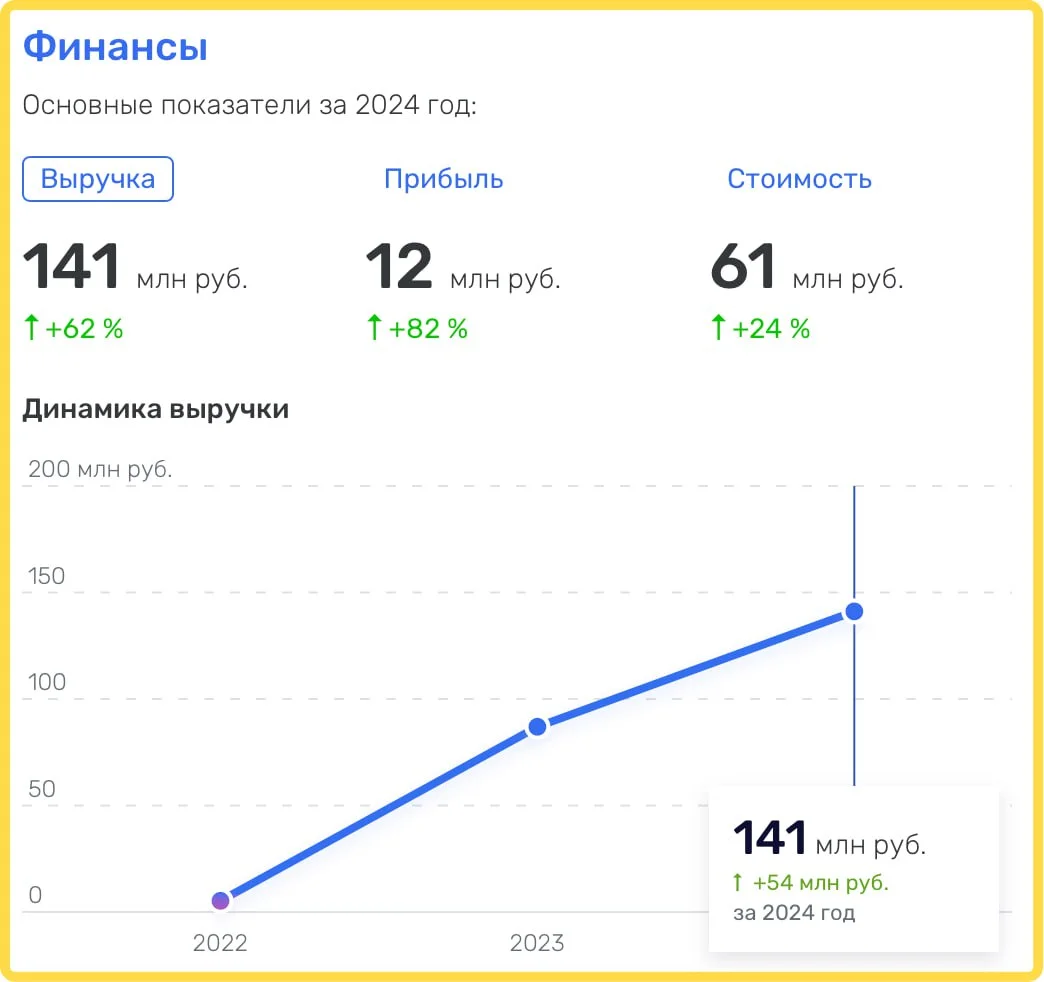
Task: Open the Финансы section heading link
Action: tap(115, 47)
